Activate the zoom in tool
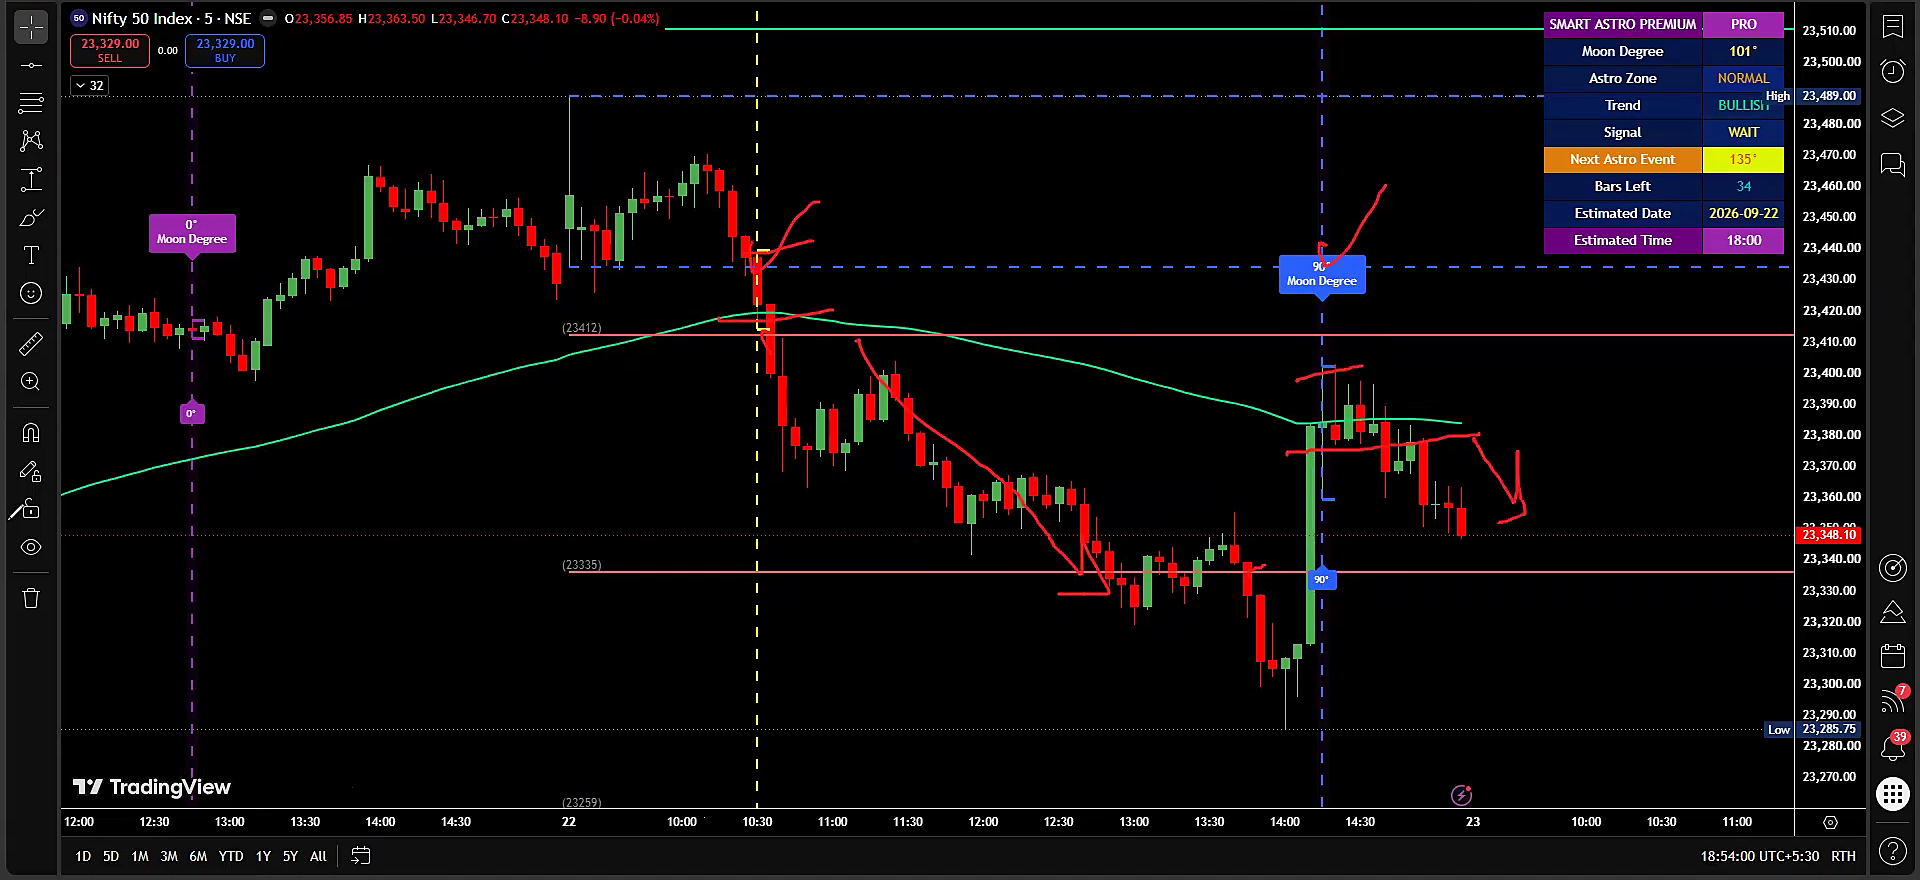 (x=31, y=382)
